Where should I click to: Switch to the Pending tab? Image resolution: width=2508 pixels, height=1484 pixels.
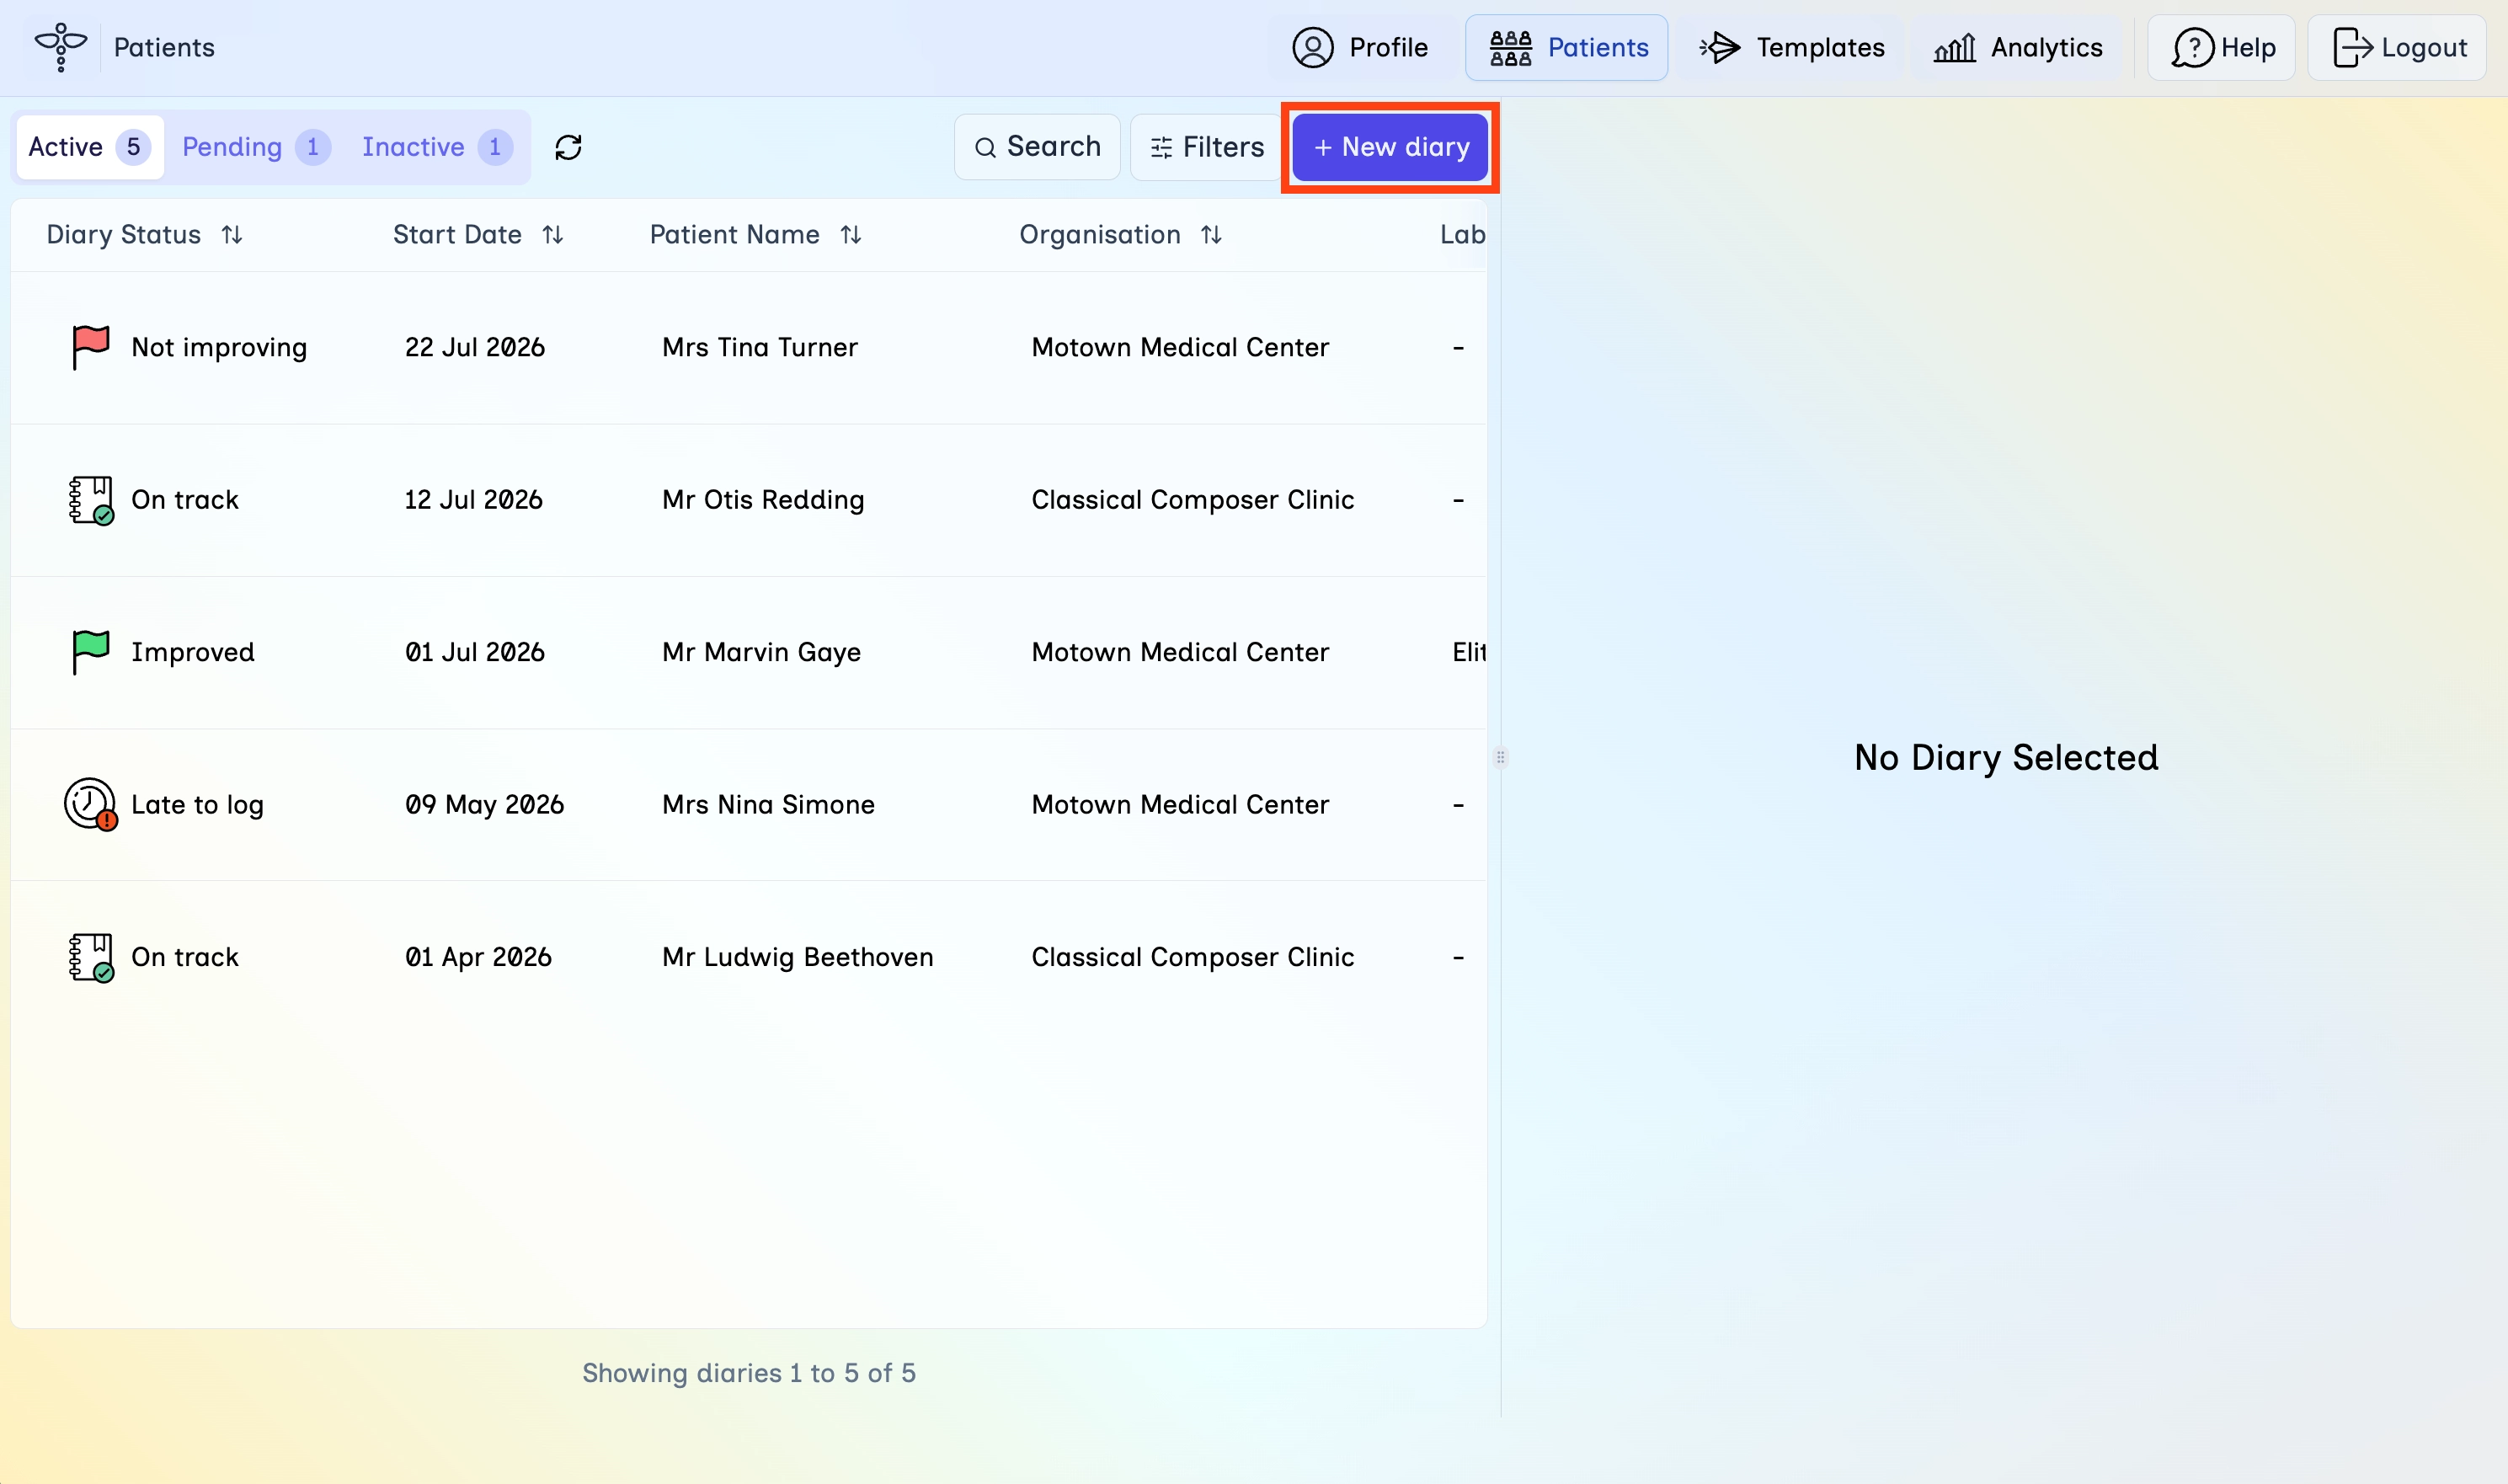[x=255, y=147]
